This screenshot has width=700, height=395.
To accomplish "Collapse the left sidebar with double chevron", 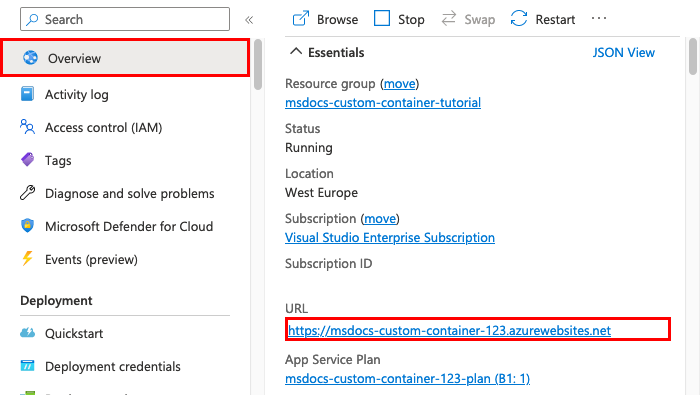I will click(249, 20).
